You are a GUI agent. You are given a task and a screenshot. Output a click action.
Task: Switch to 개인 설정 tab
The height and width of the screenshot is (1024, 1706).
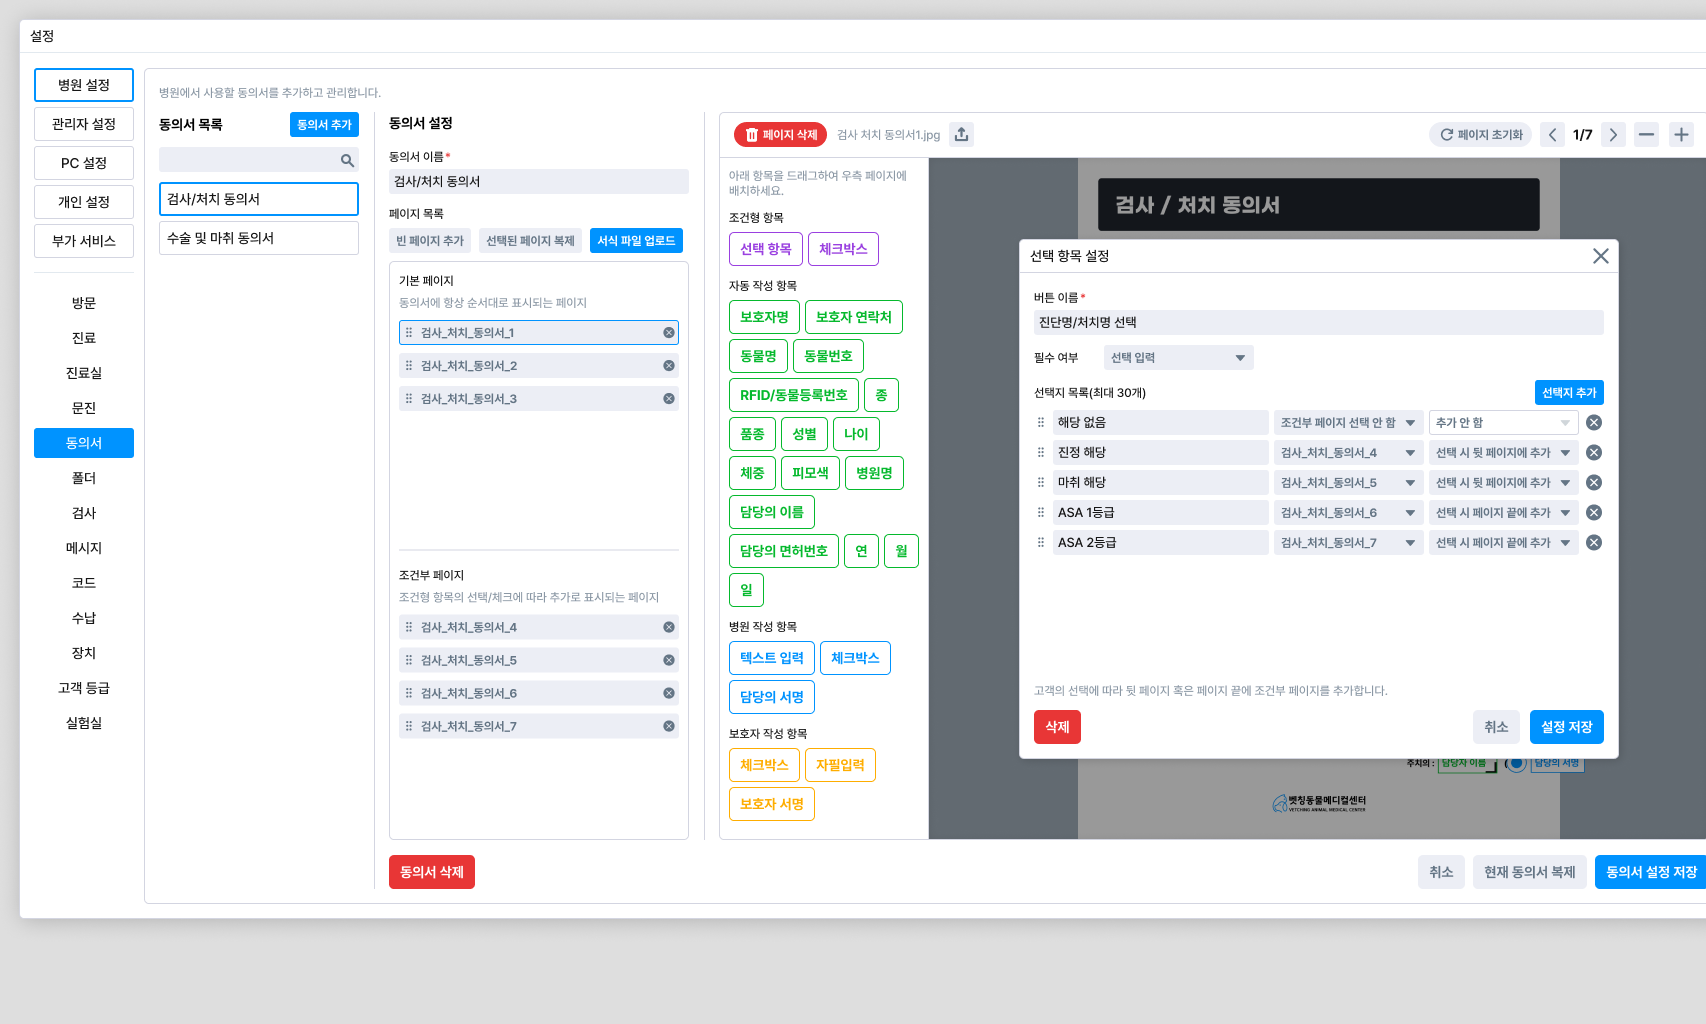[84, 202]
